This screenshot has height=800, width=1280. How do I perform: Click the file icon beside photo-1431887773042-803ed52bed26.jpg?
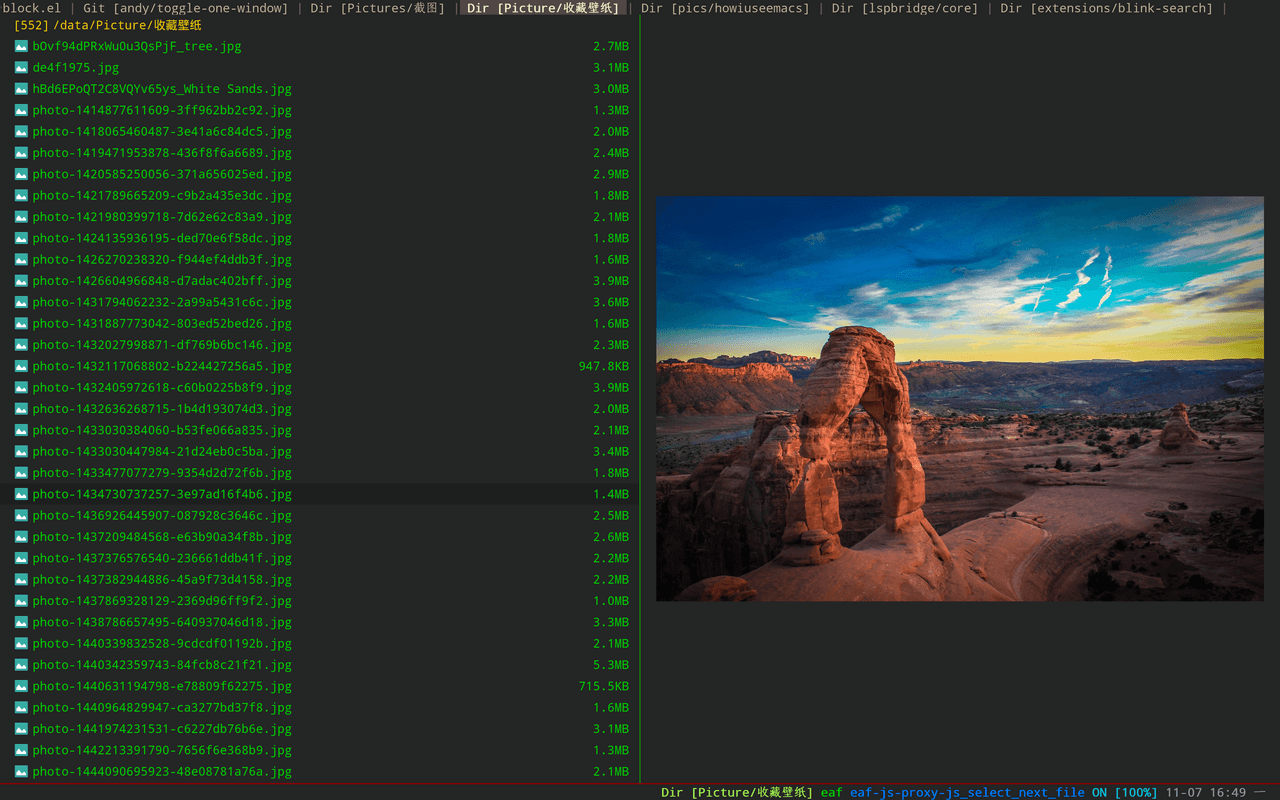click(x=21, y=324)
